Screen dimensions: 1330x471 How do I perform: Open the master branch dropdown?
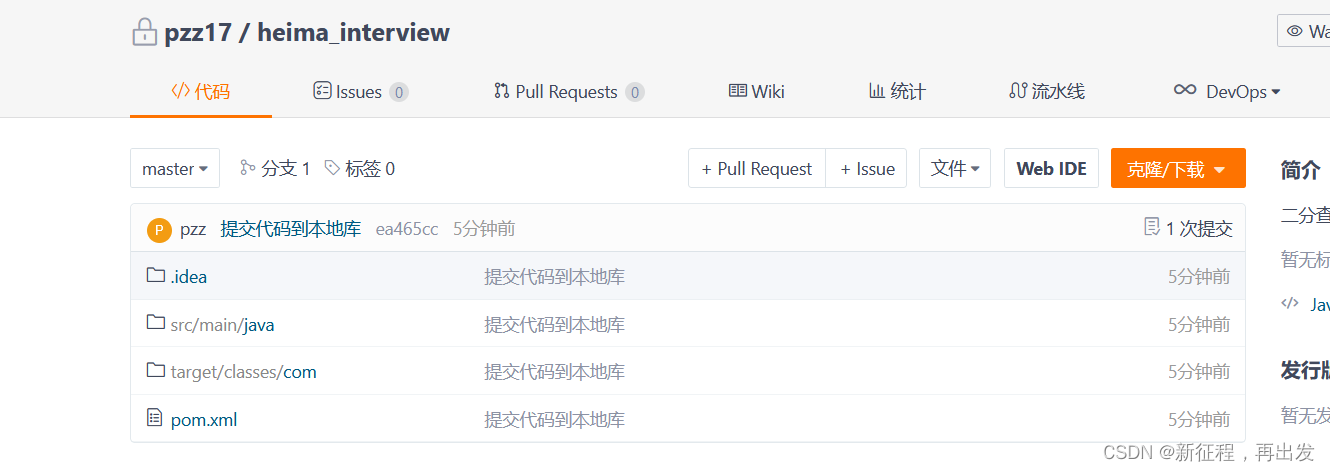click(175, 168)
